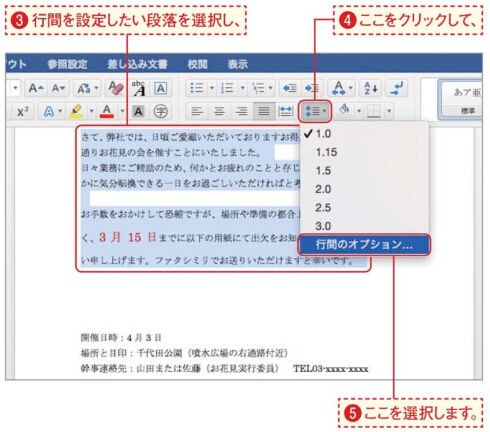The height and width of the screenshot is (432, 490).
Task: Toggle justified alignment
Action: 264,111
